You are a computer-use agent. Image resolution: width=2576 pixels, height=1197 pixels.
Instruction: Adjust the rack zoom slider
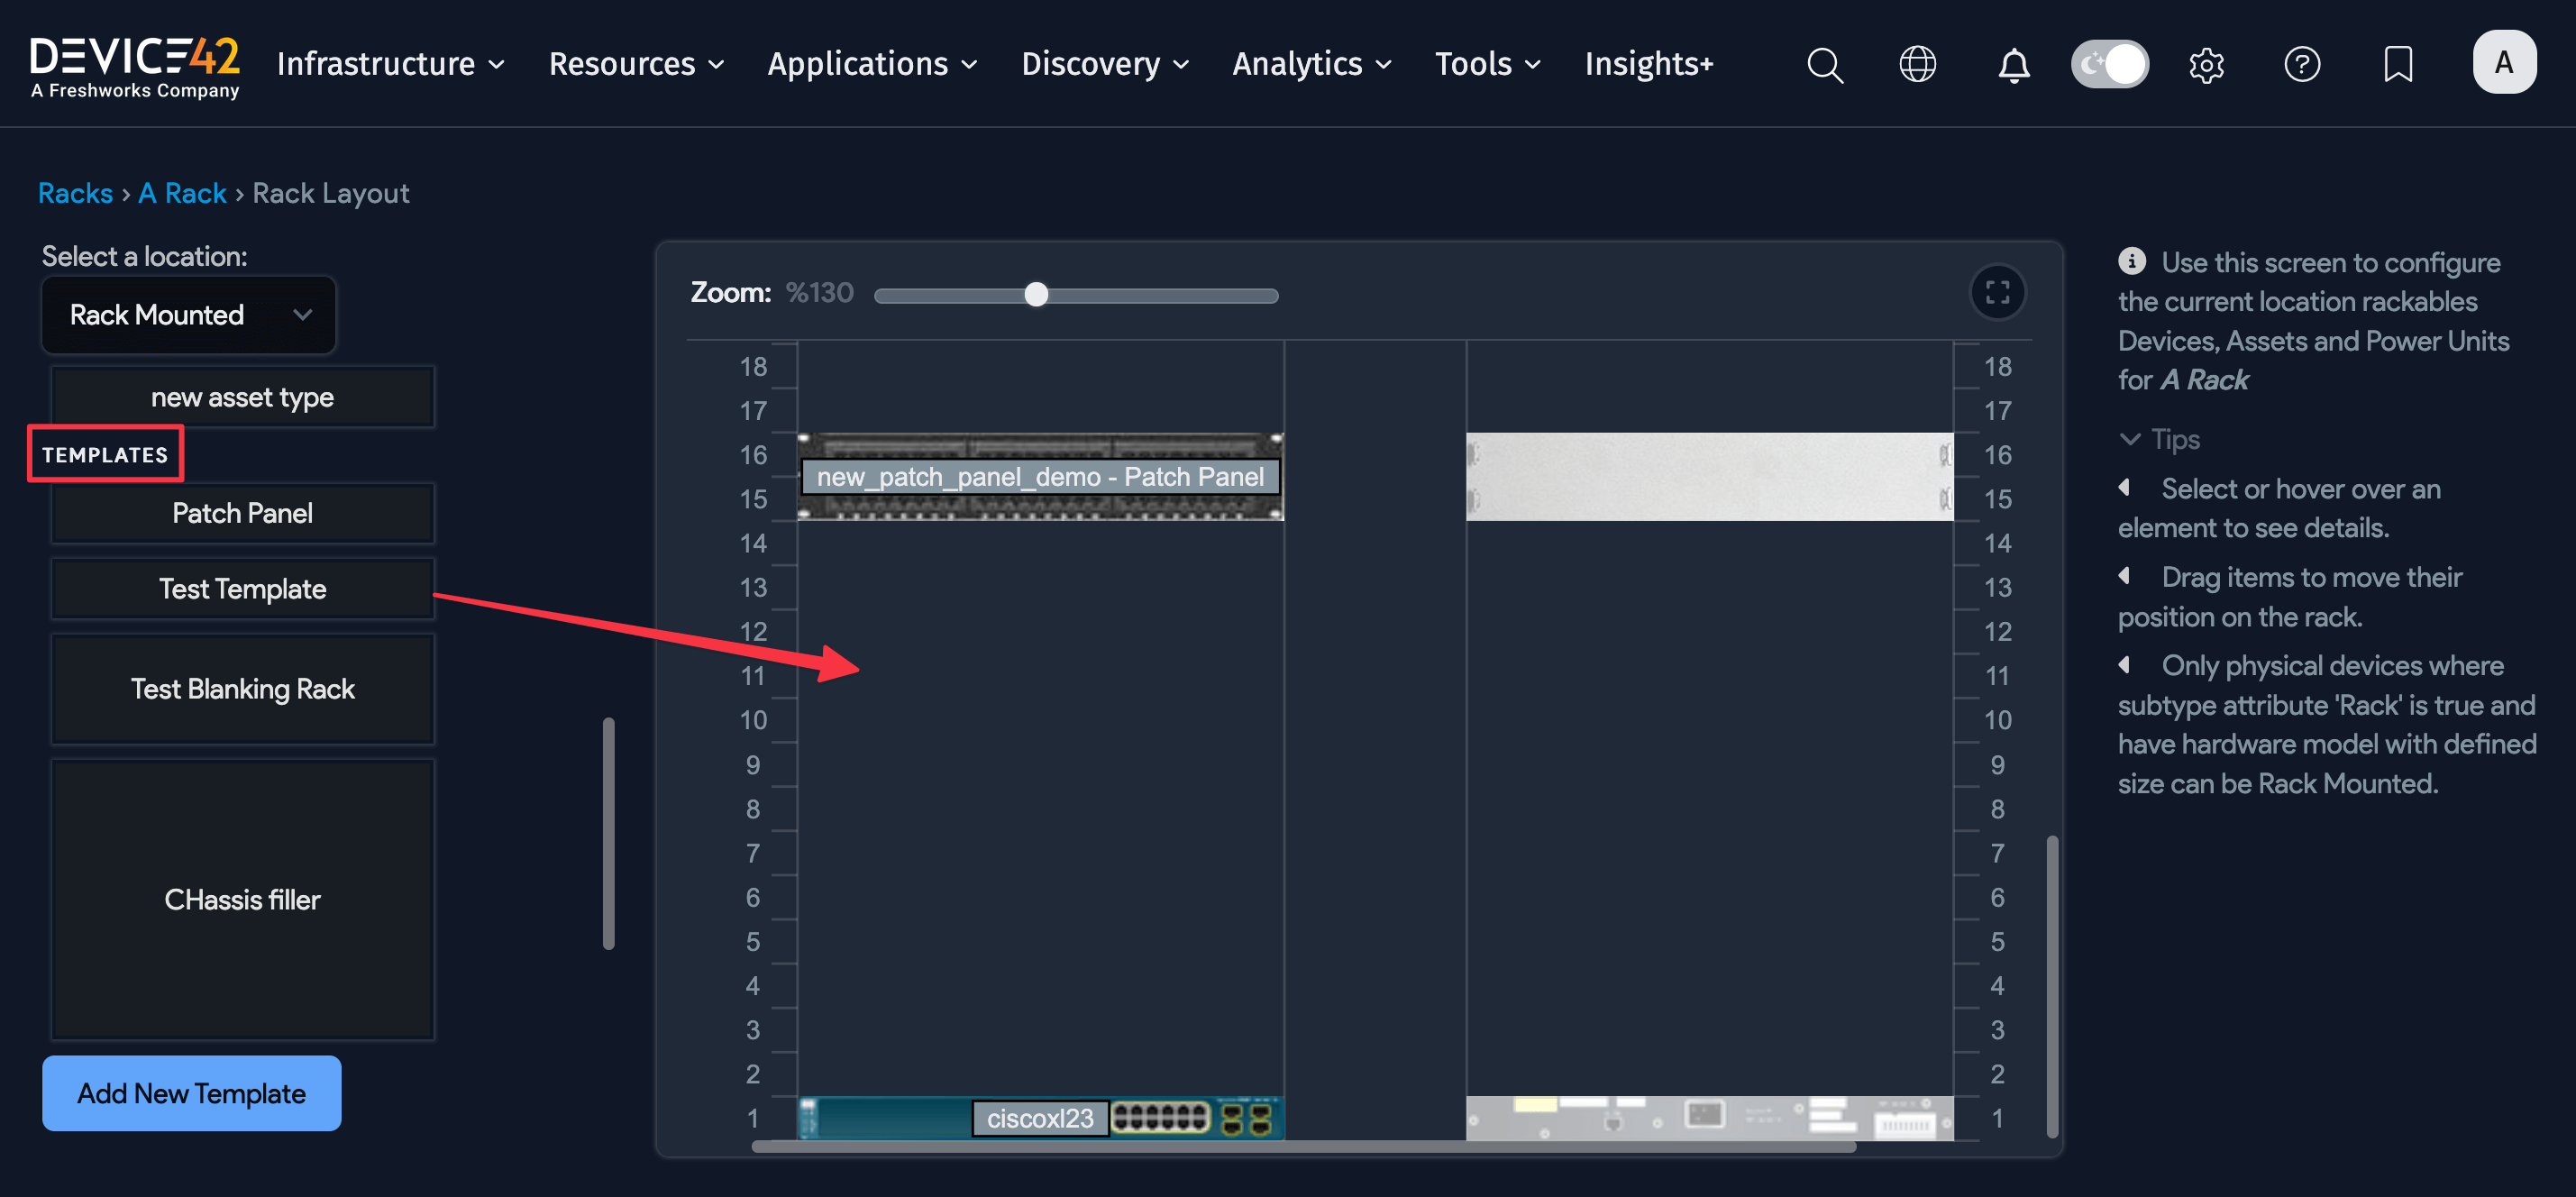[1036, 294]
